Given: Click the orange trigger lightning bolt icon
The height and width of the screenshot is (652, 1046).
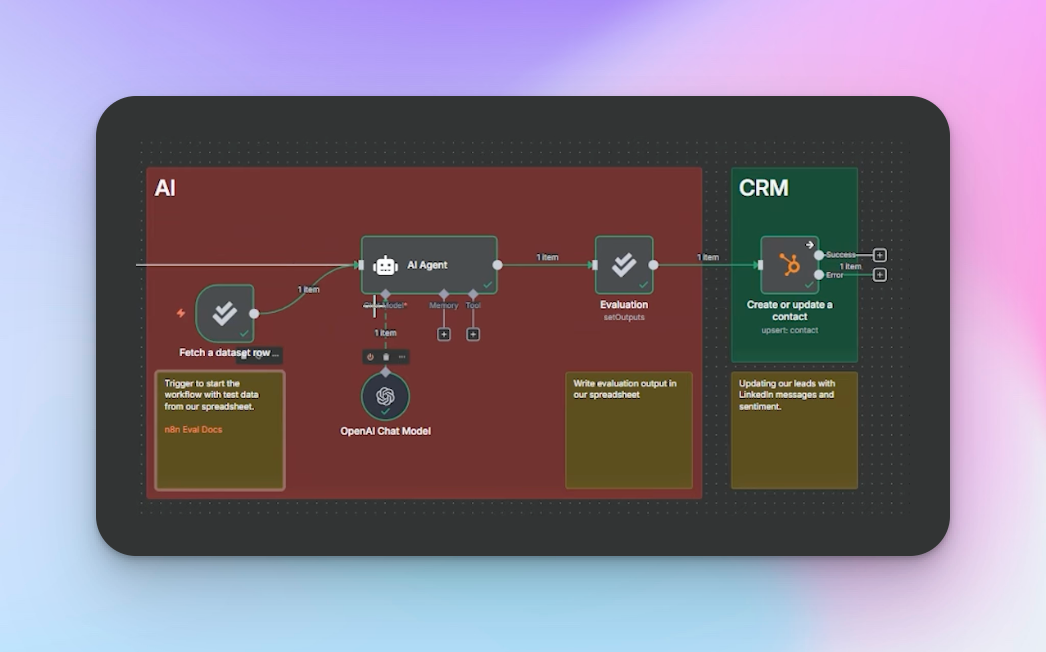Looking at the screenshot, I should tap(180, 312).
